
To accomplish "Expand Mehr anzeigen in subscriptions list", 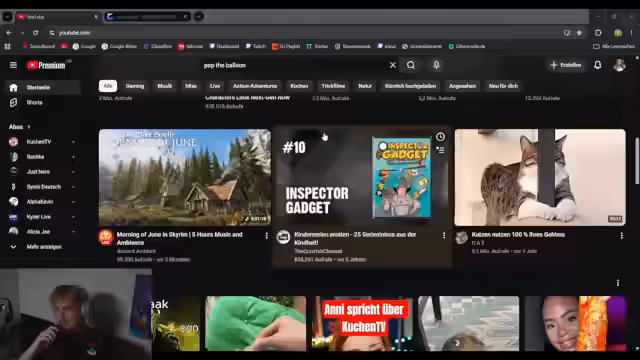I will (43, 247).
